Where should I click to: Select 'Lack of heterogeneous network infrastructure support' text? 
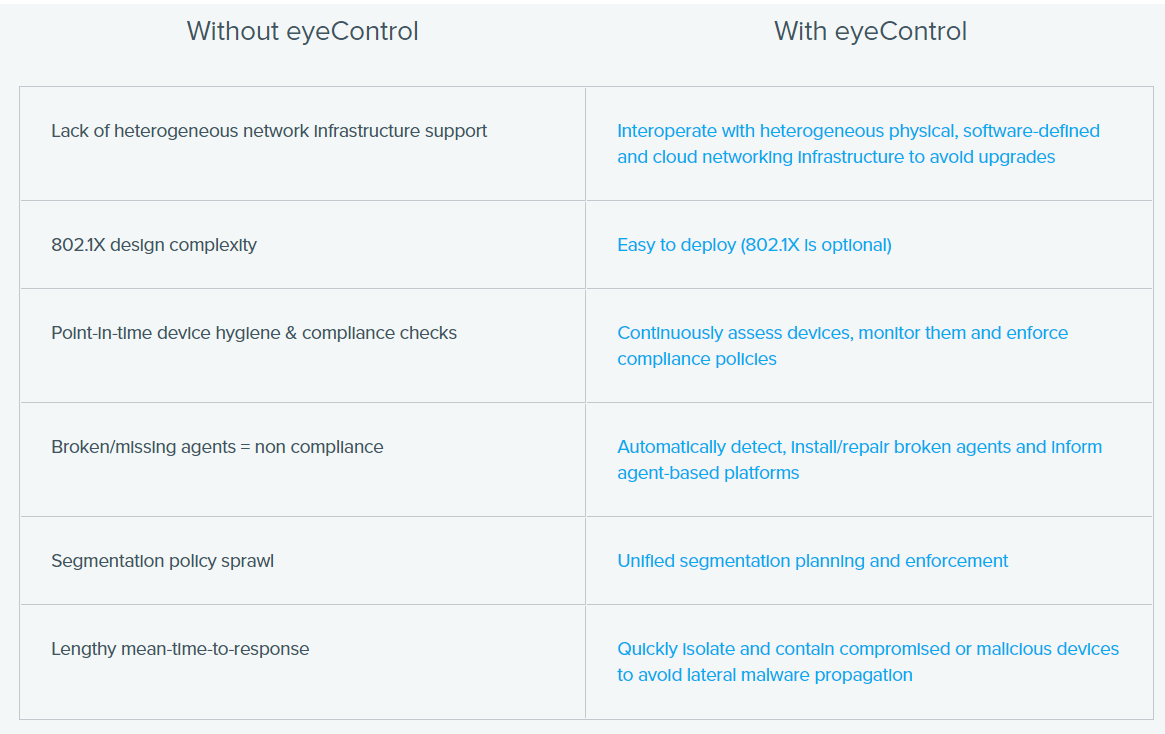tap(269, 131)
